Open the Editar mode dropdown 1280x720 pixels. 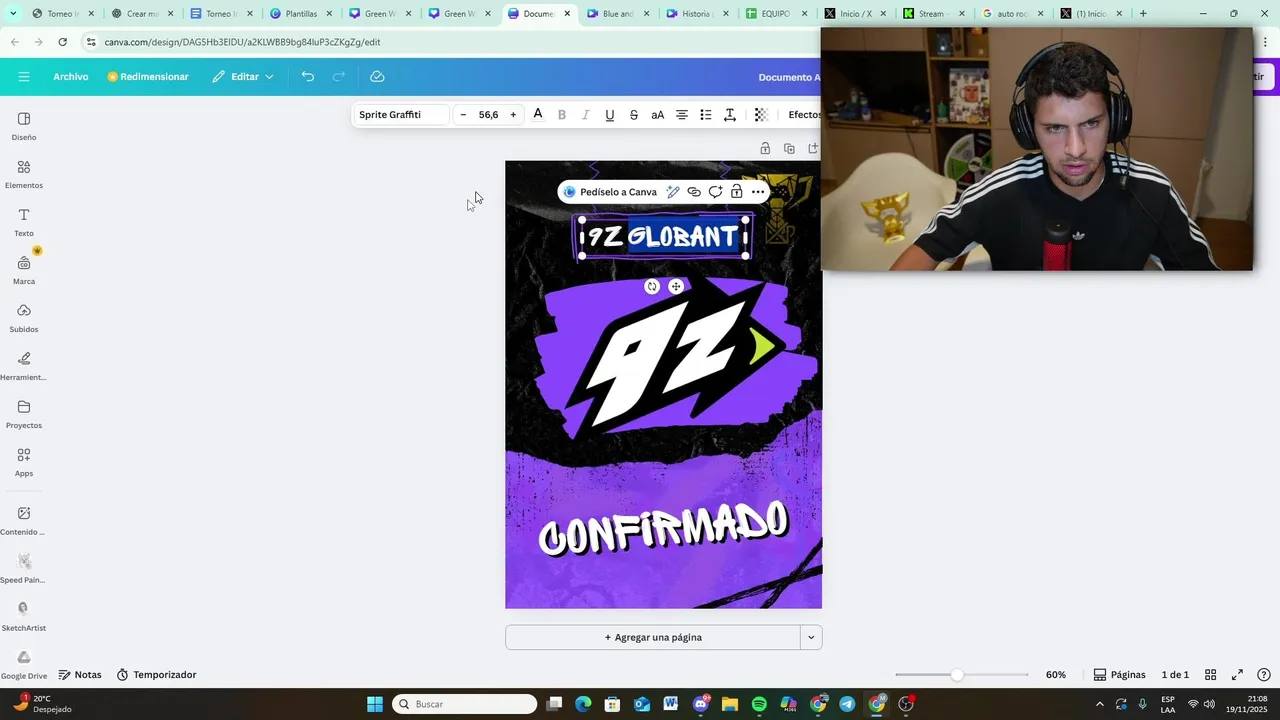243,77
